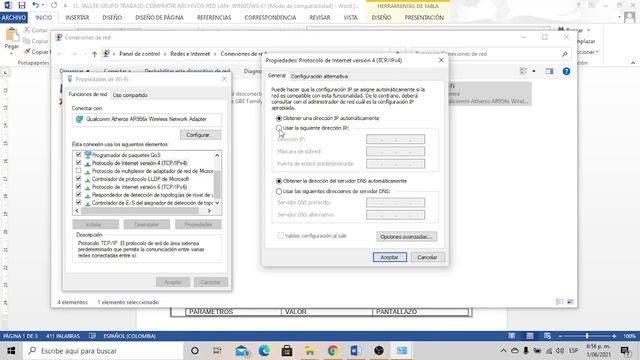Screen dimensions: 640x360
Task: Open the Undo history dropdown arrow
Action: click(x=43, y=5)
